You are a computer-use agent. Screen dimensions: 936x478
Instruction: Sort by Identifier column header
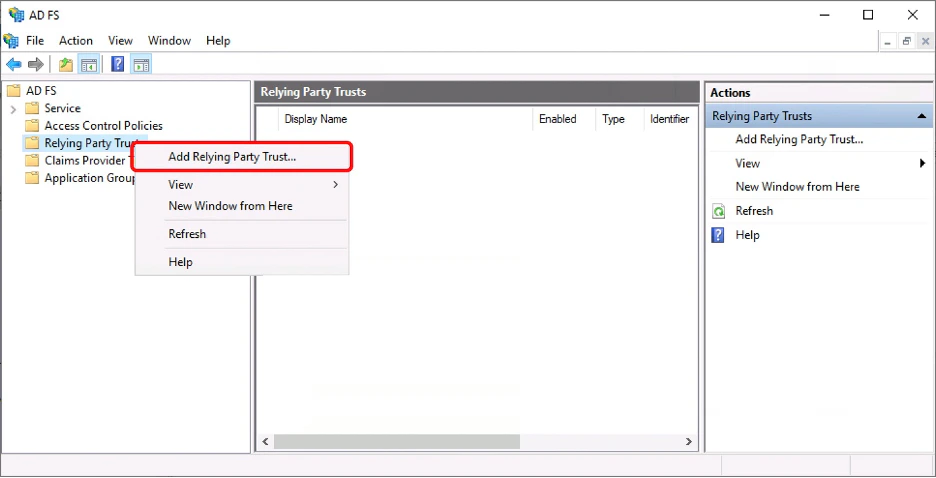point(671,119)
